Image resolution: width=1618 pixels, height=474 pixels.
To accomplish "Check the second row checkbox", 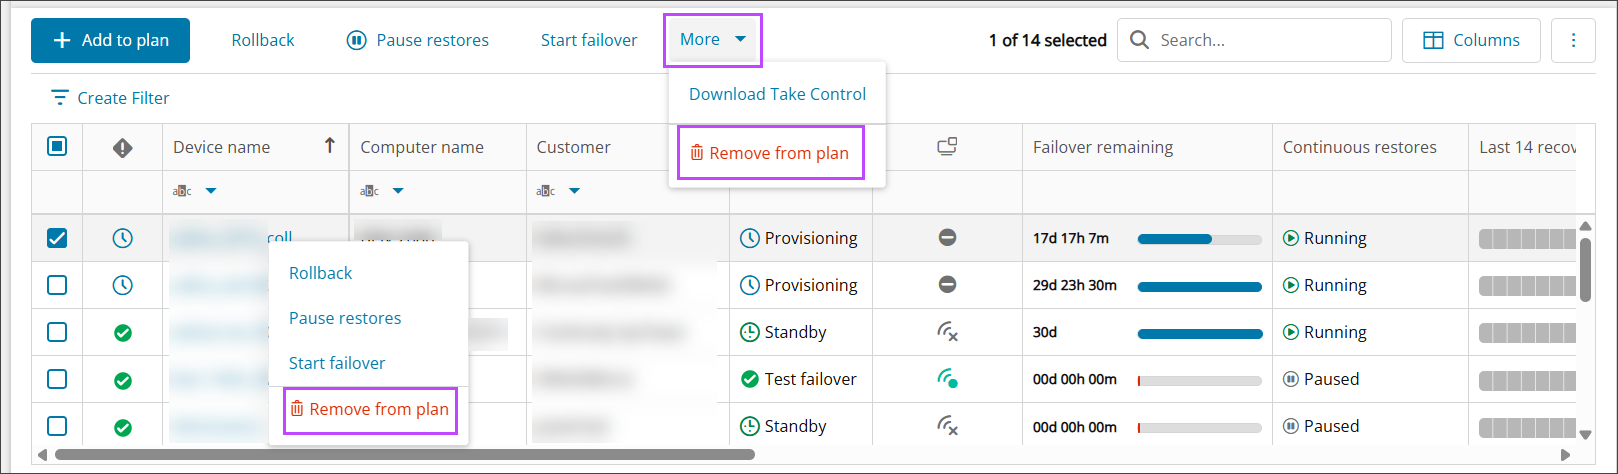I will coord(57,285).
